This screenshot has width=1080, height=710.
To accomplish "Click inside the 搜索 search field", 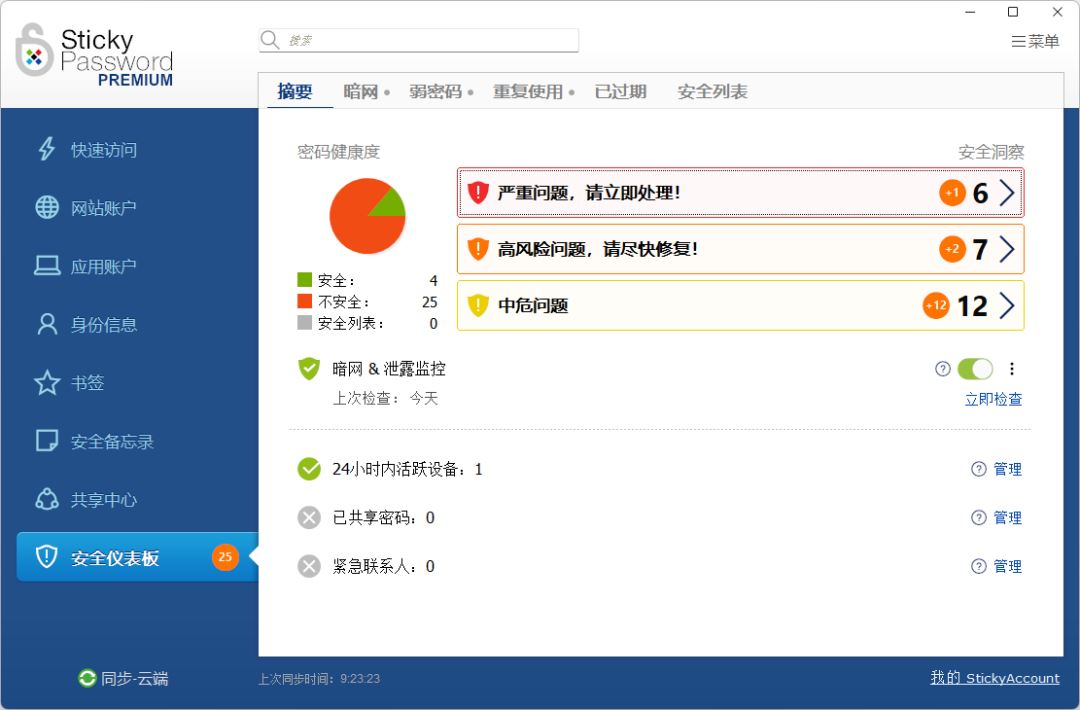I will click(419, 40).
